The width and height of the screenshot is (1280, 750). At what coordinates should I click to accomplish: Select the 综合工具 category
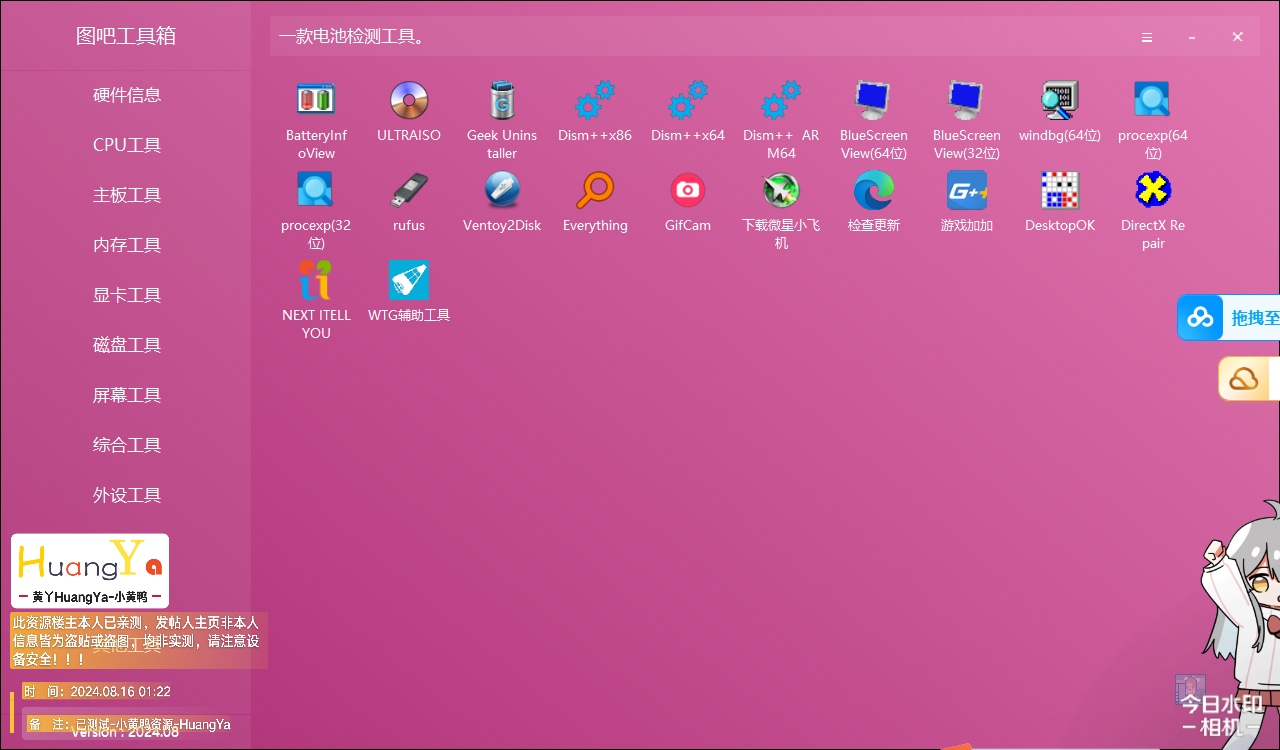pyautogui.click(x=127, y=445)
